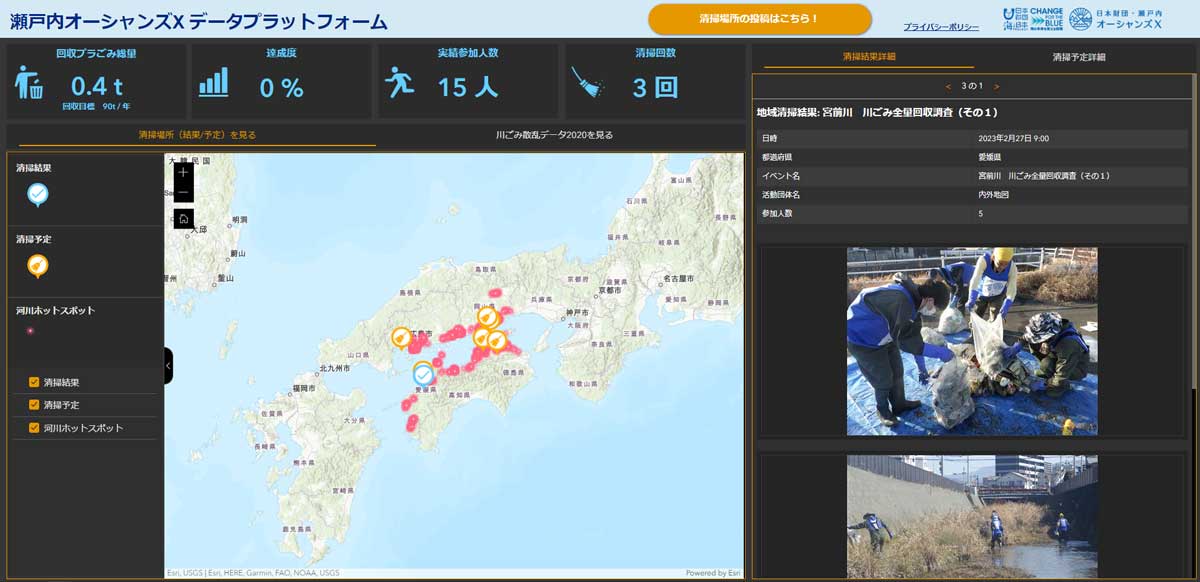Zoom out on the map
This screenshot has width=1200, height=582.
pyautogui.click(x=183, y=193)
